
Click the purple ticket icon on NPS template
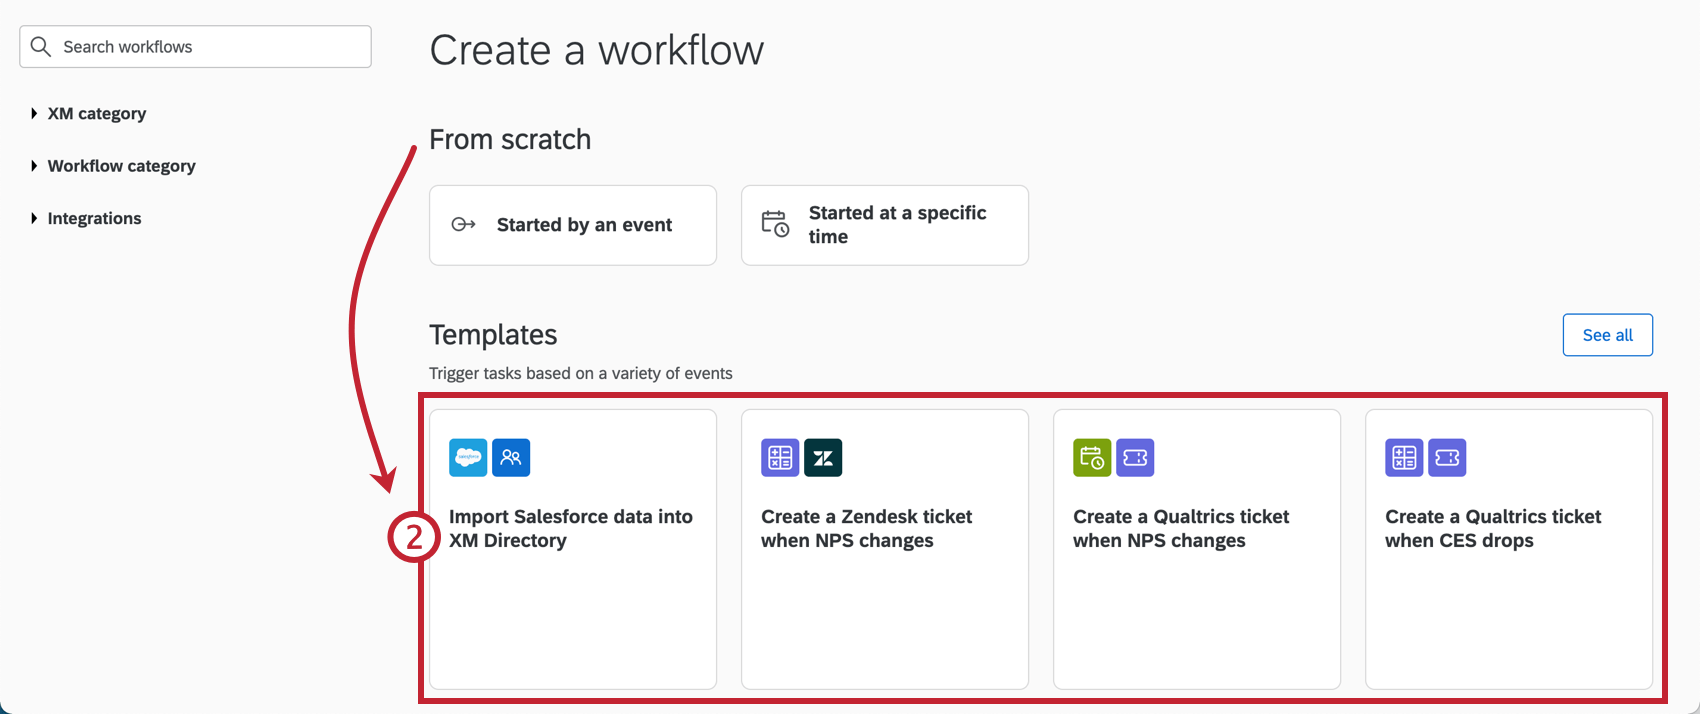tap(1135, 457)
